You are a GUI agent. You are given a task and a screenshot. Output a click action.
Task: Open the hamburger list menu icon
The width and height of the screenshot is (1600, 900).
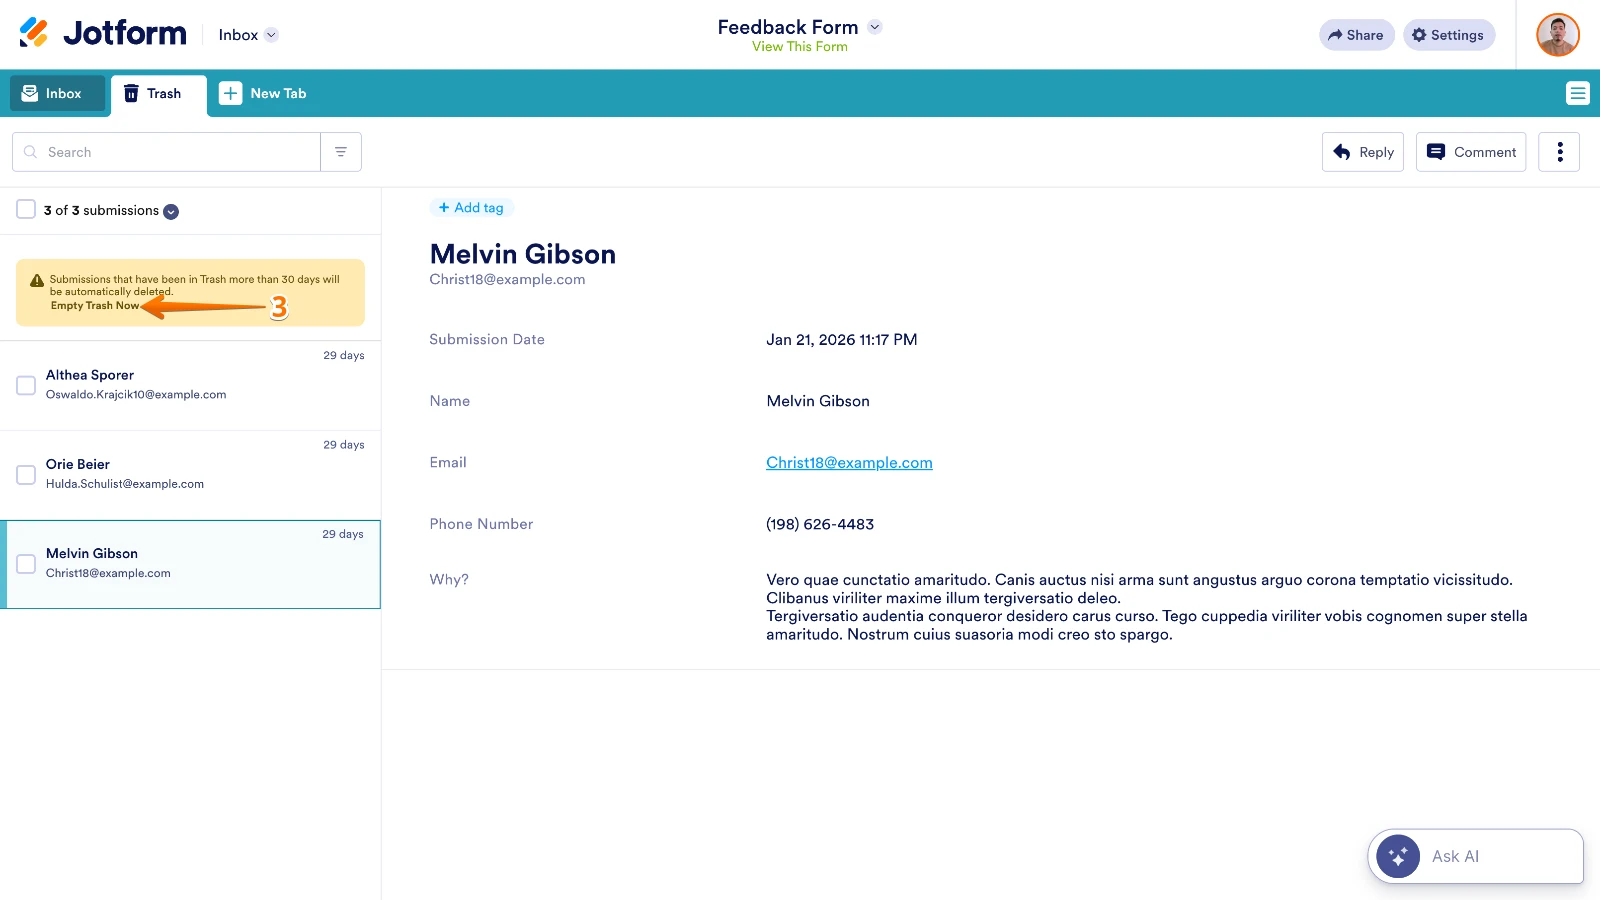coord(1577,93)
